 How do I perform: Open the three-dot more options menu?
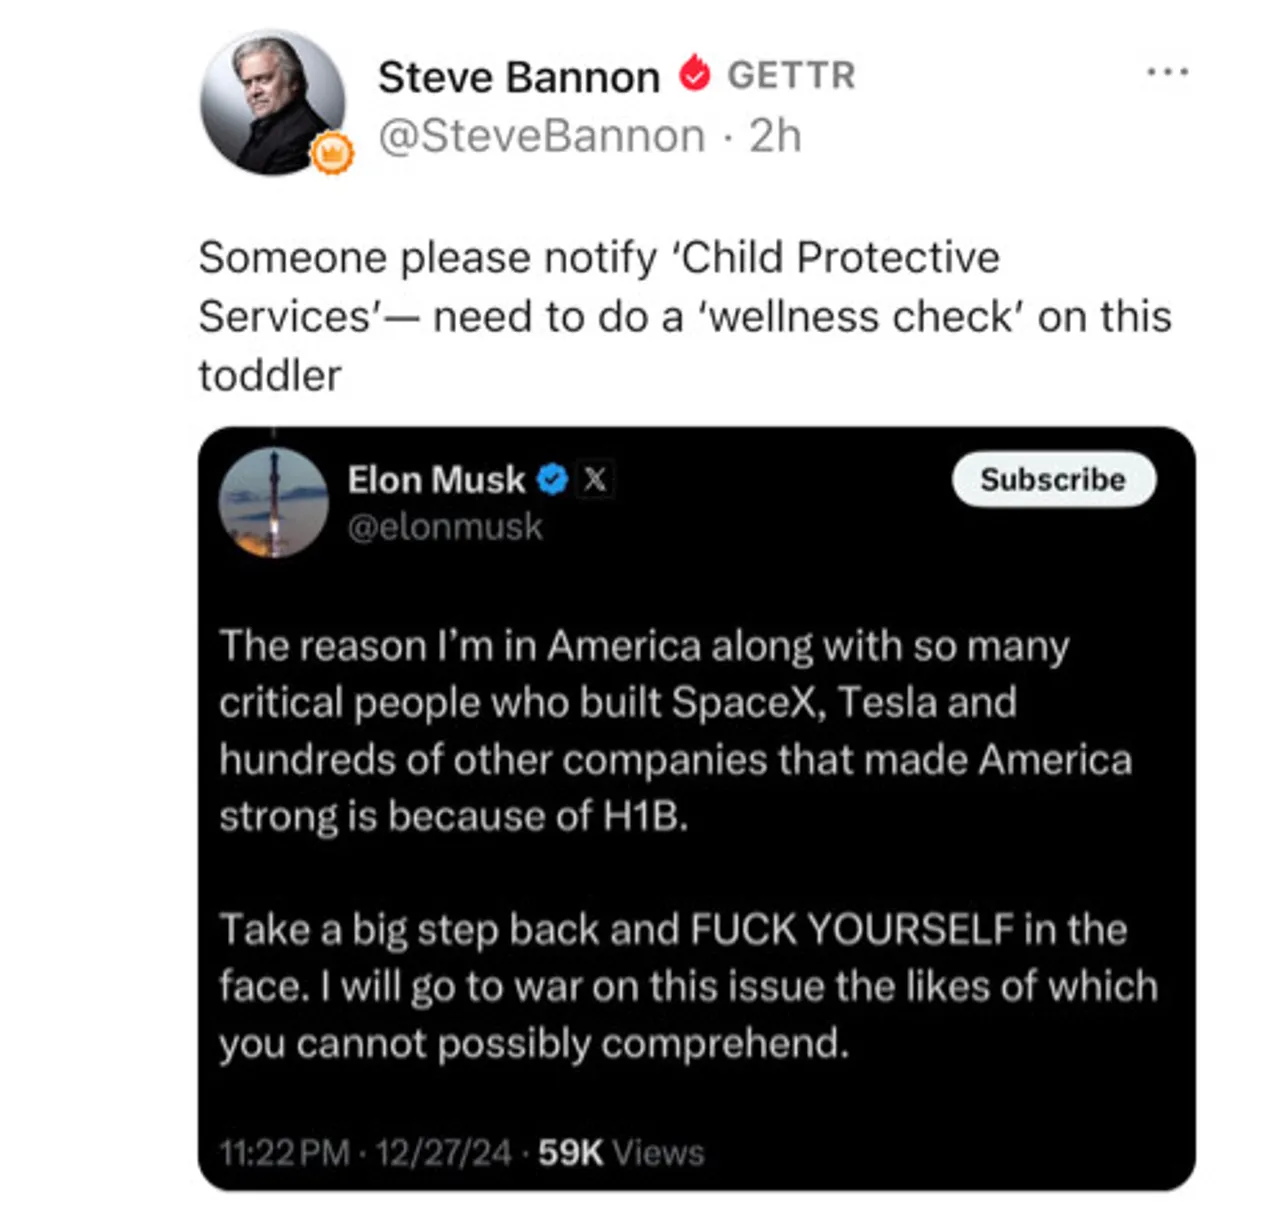click(1167, 72)
